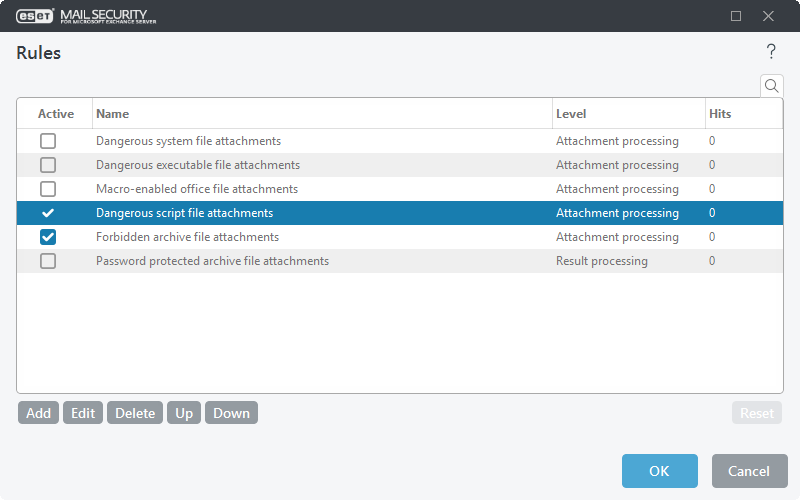This screenshot has width=800, height=500.
Task: Confirm changes with OK button
Action: (659, 471)
